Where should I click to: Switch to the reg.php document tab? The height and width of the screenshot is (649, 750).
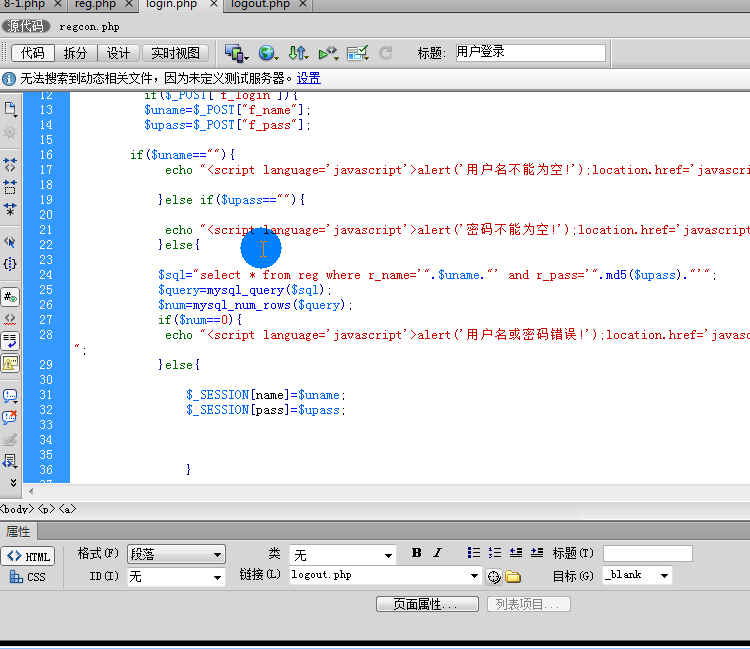[95, 5]
